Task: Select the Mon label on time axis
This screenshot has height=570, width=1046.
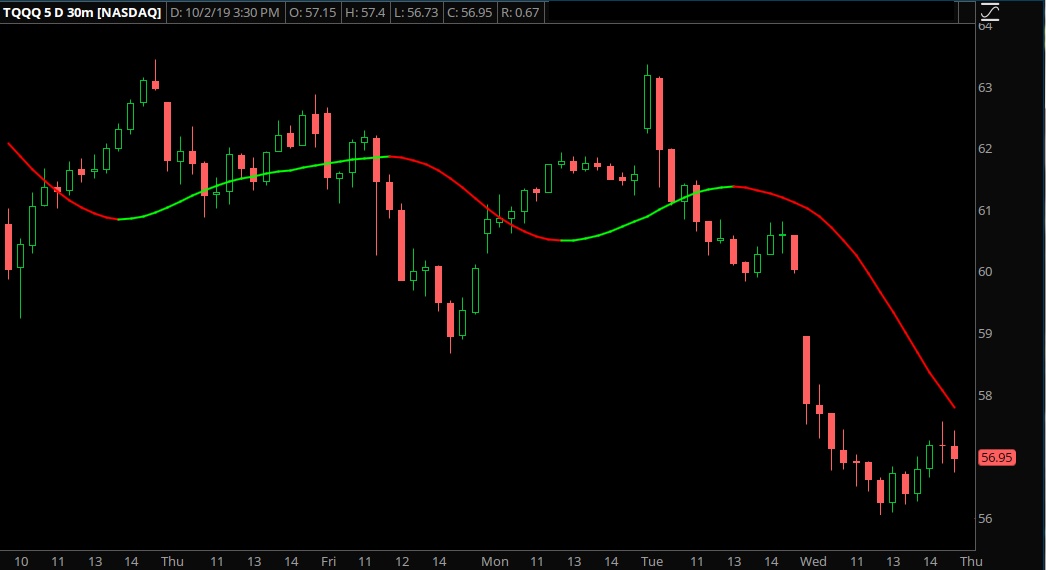Action: tap(494, 562)
